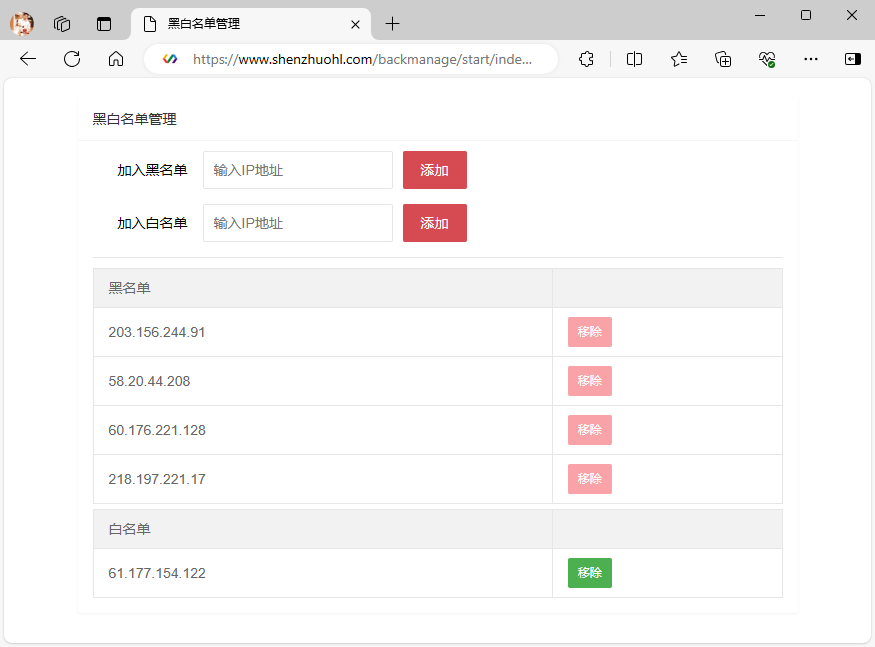
Task: Open the browser extensions puzzle icon
Action: pyautogui.click(x=587, y=59)
